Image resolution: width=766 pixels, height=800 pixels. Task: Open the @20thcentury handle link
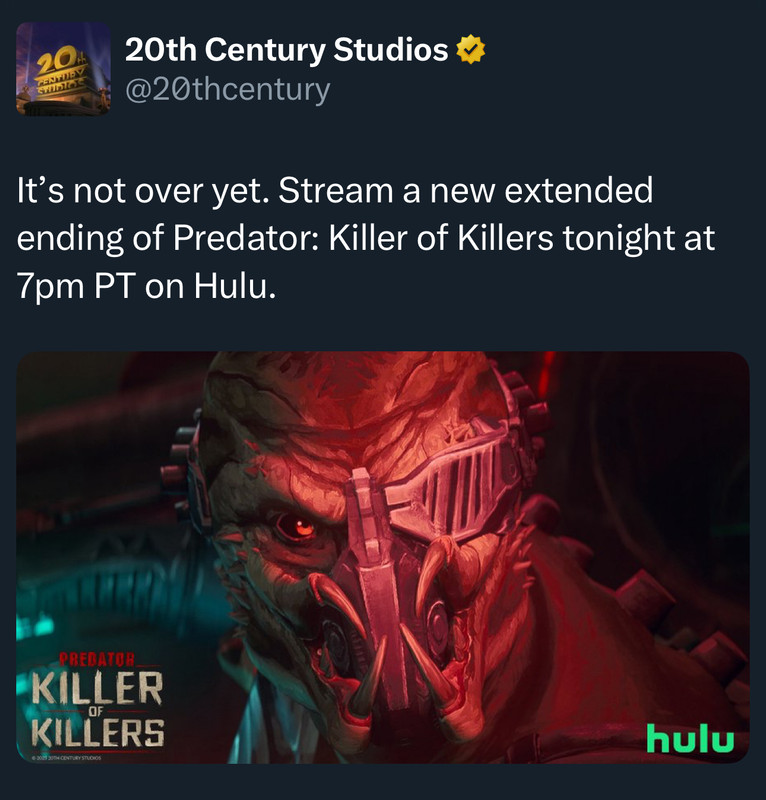[228, 90]
